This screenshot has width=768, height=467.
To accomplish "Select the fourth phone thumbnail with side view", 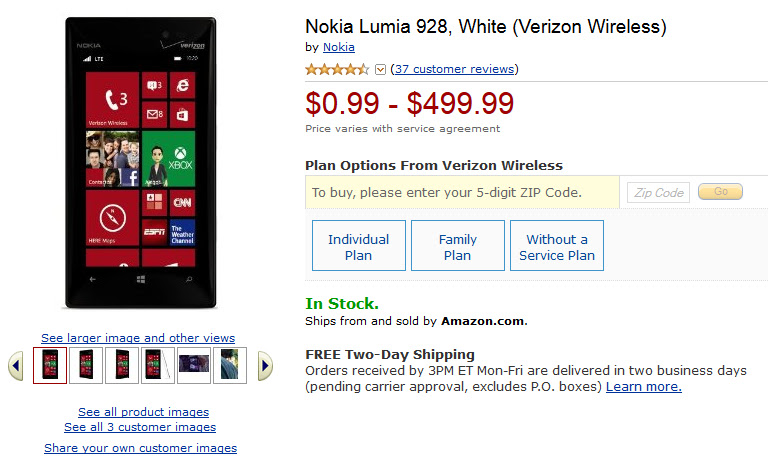I will coord(158,366).
